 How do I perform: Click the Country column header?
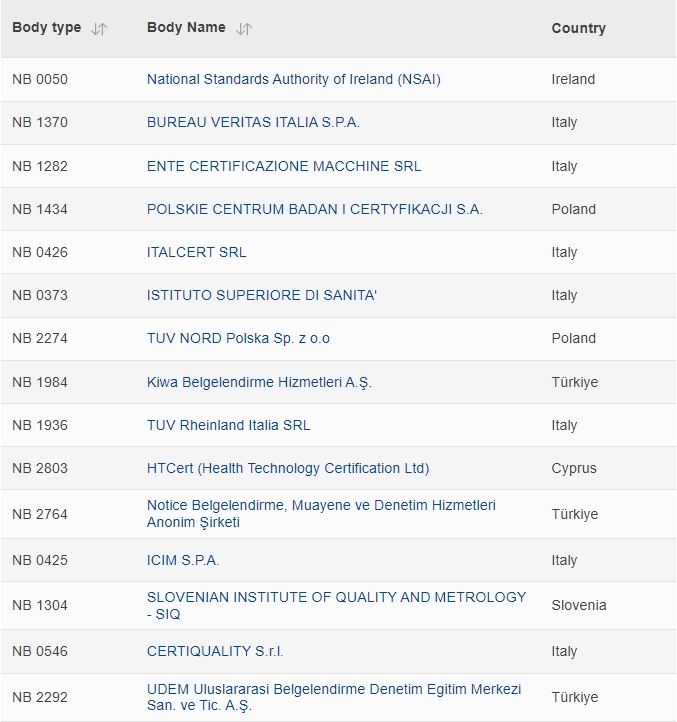(x=578, y=29)
